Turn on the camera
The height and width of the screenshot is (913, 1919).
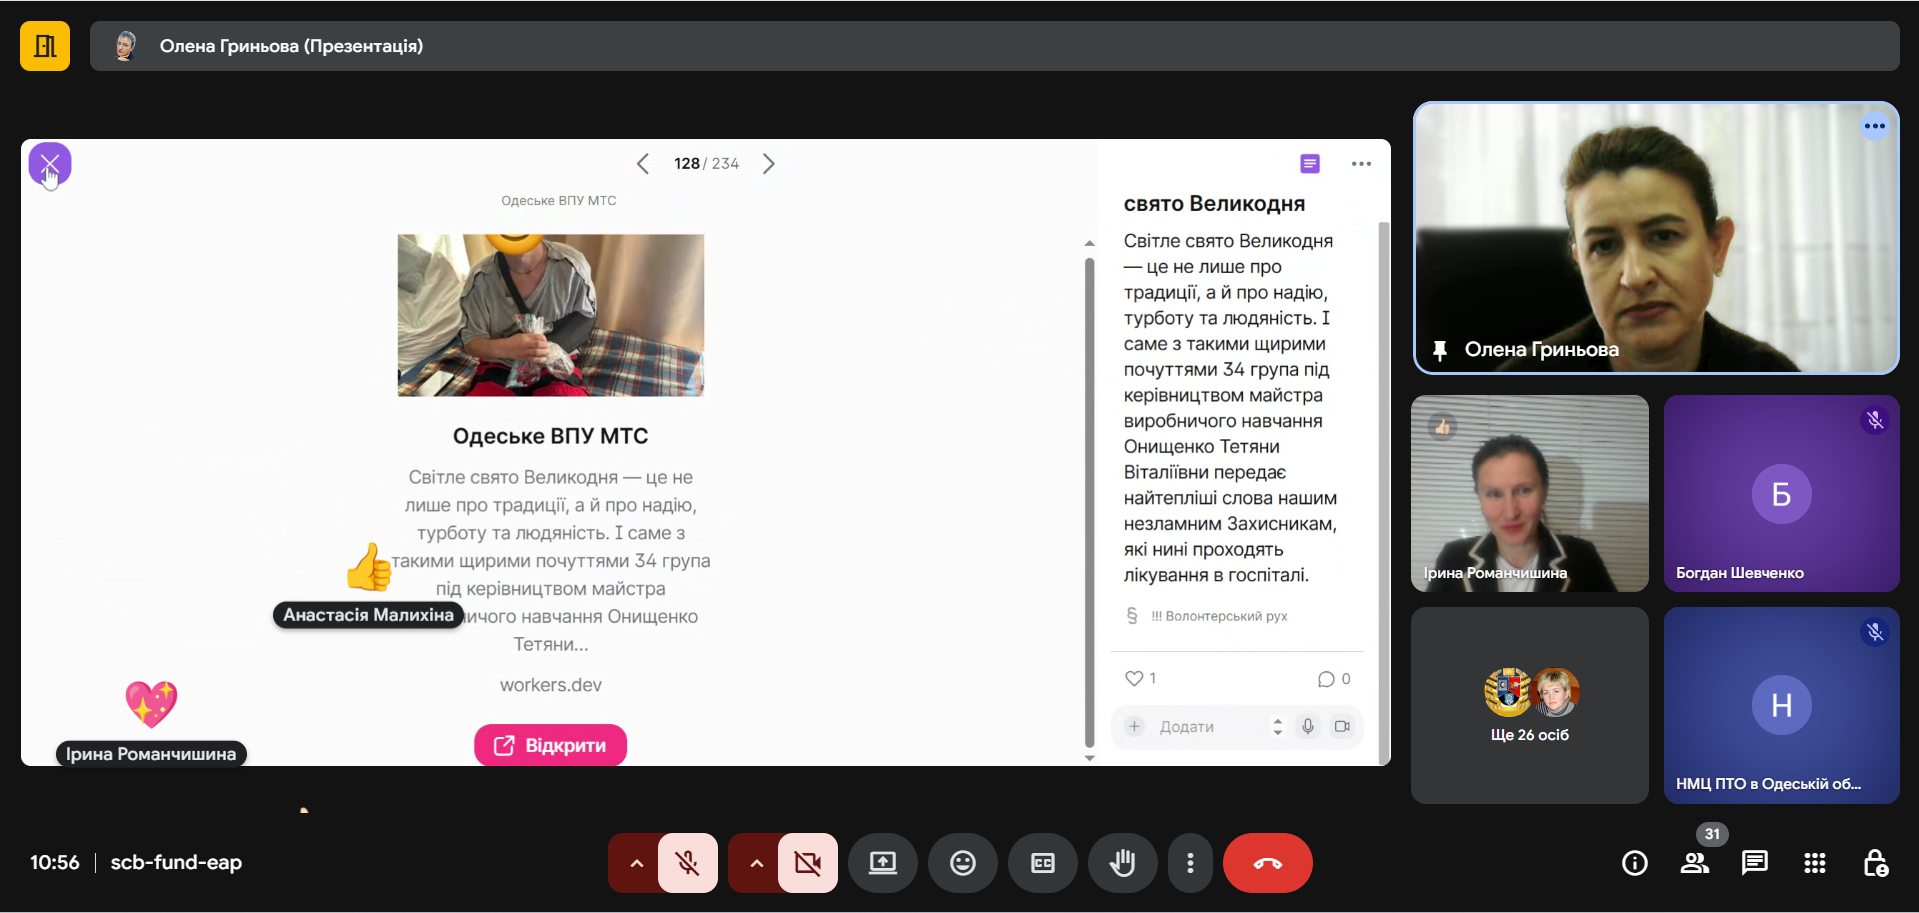[x=807, y=863]
